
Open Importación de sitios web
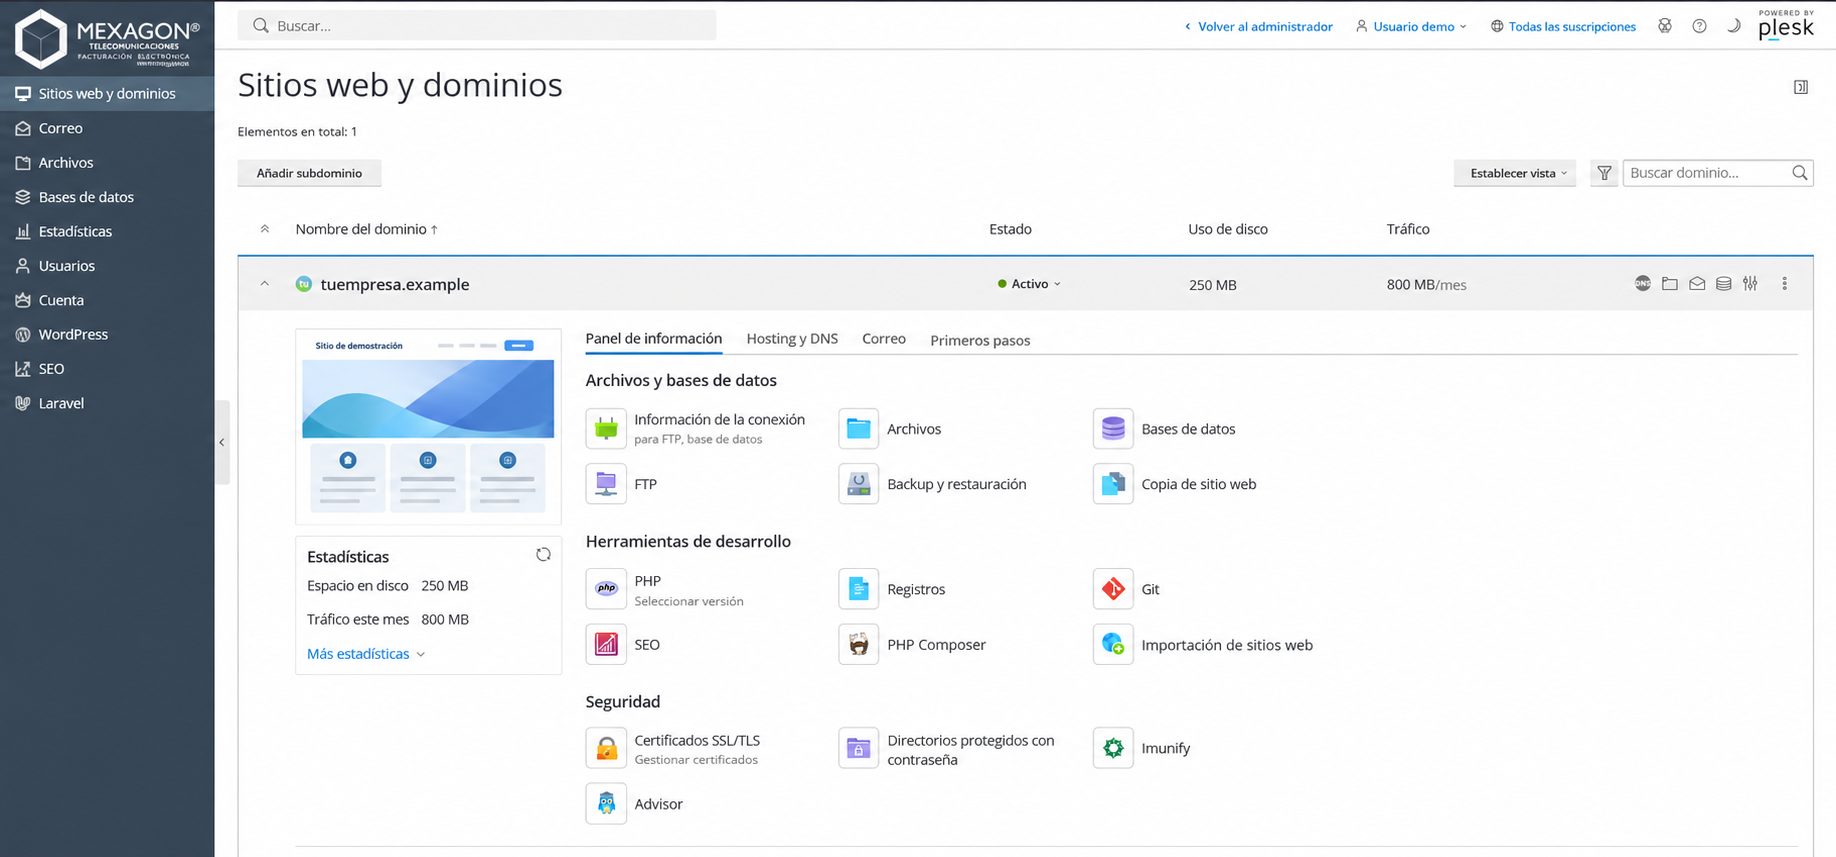point(1203,645)
